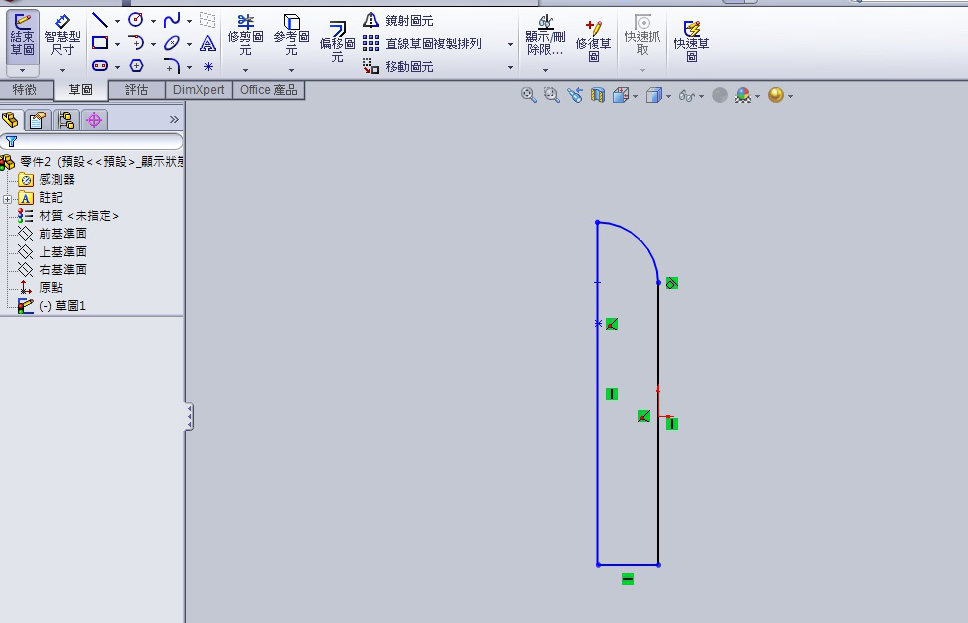Click the 鏡射圖元 mirror entities button
The width and height of the screenshot is (968, 623).
pyautogui.click(x=400, y=21)
